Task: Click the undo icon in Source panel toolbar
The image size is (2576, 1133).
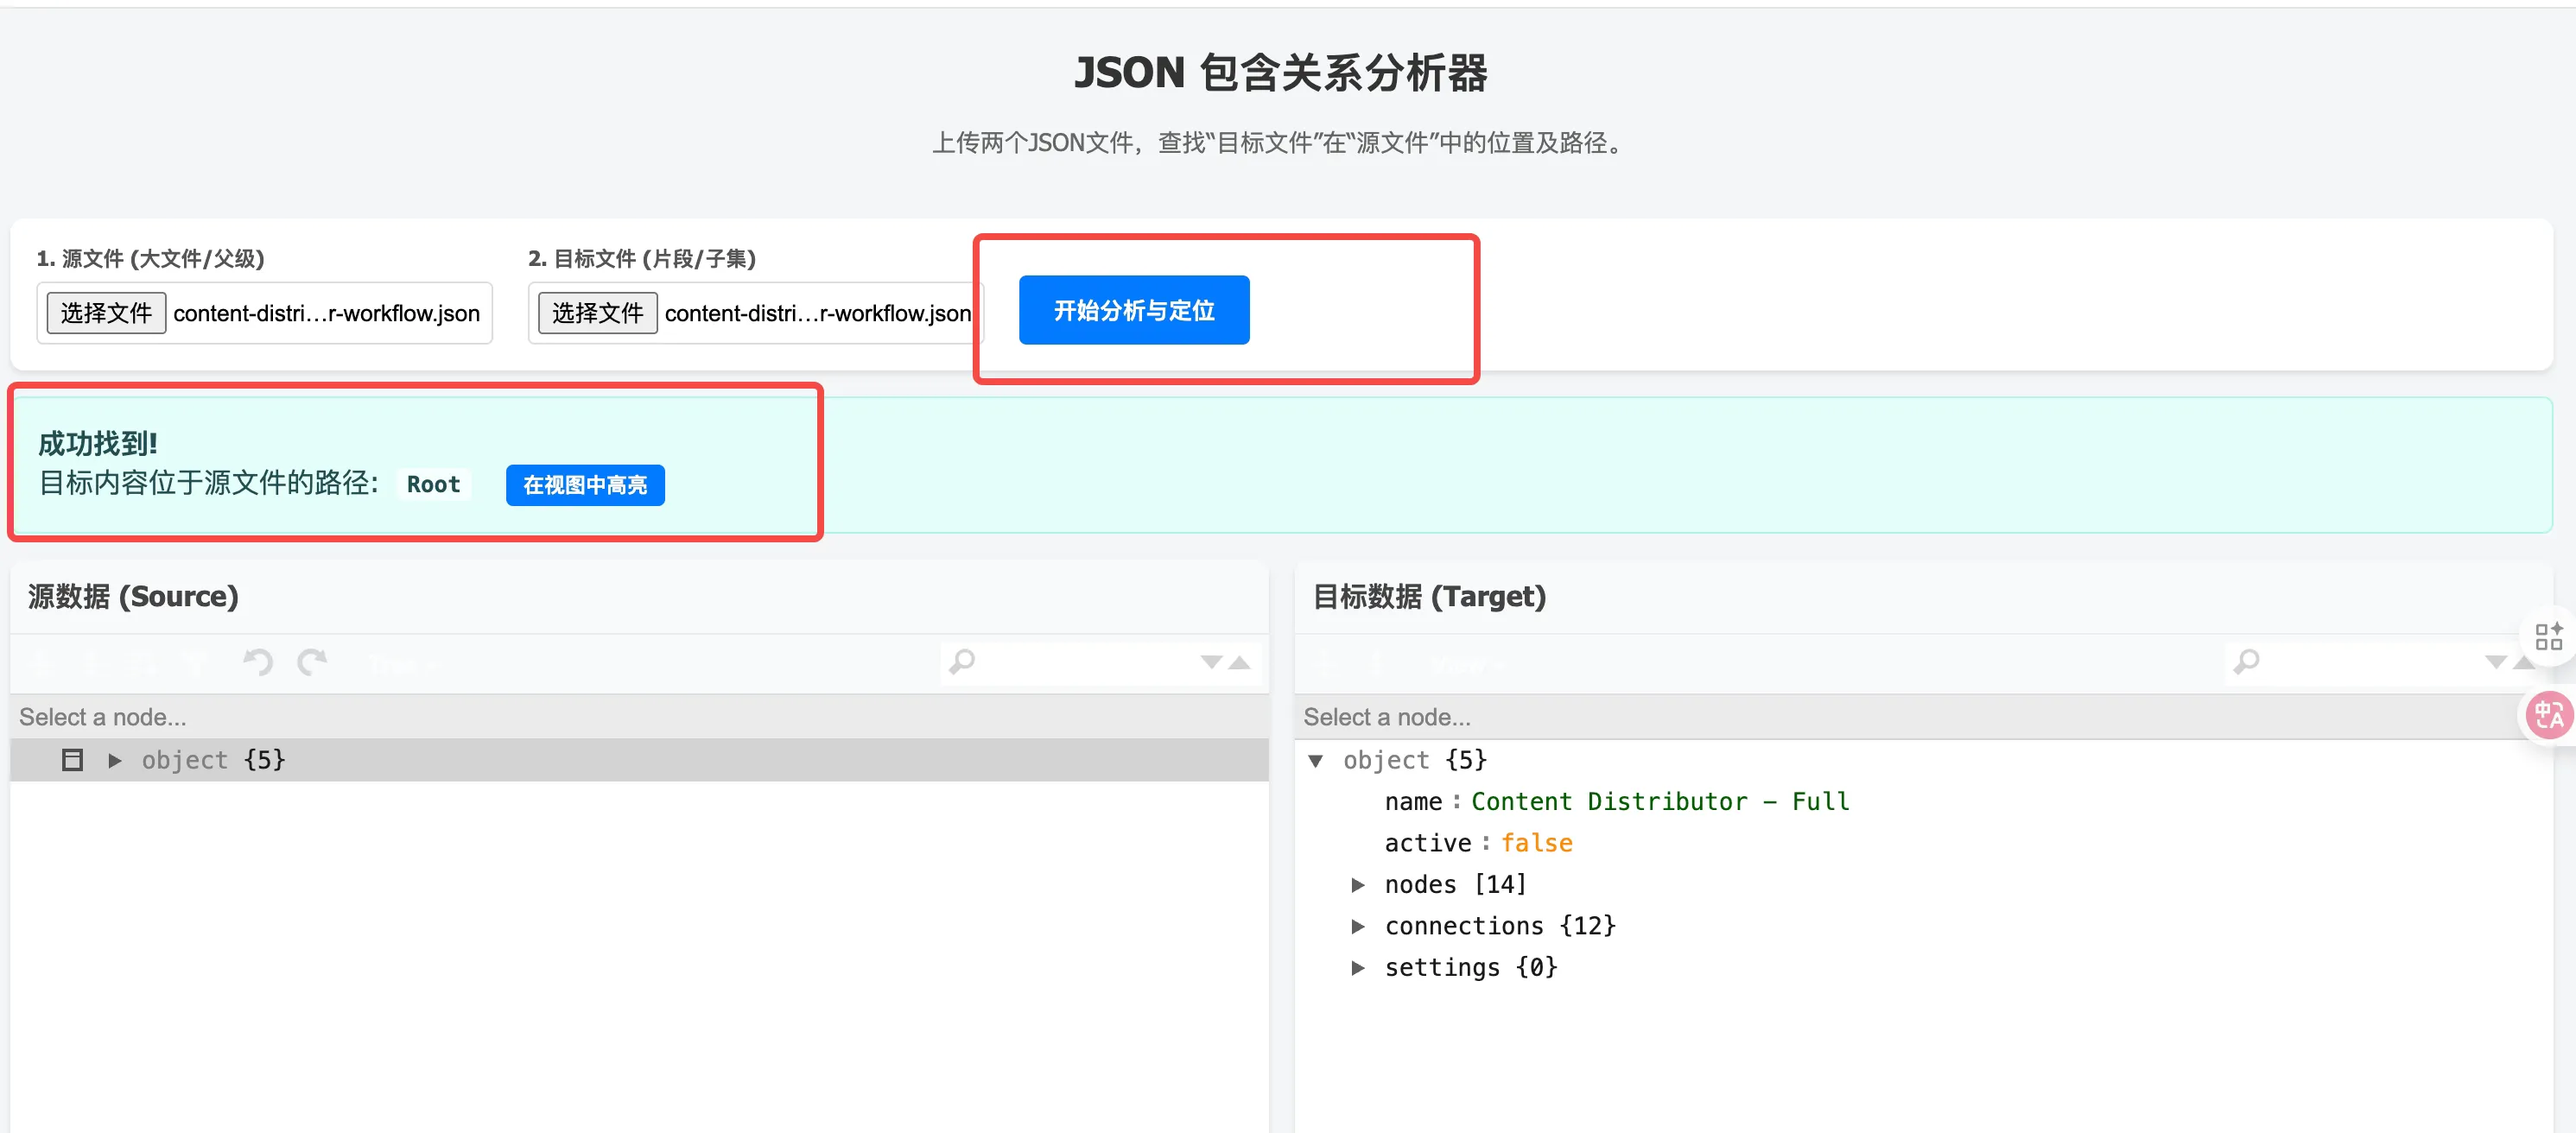Action: 257,662
